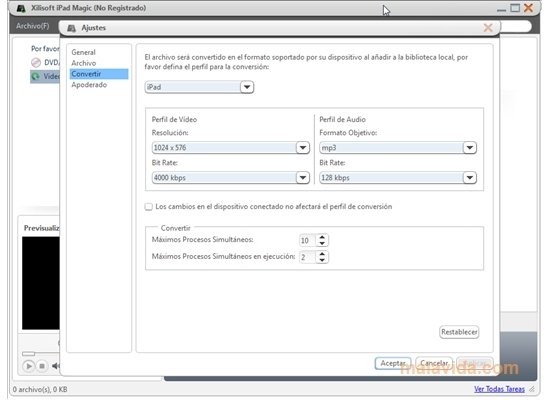Screen dimensions: 550x400
Task: Click the 'Perfil de Audio' heading
Action: (x=342, y=120)
